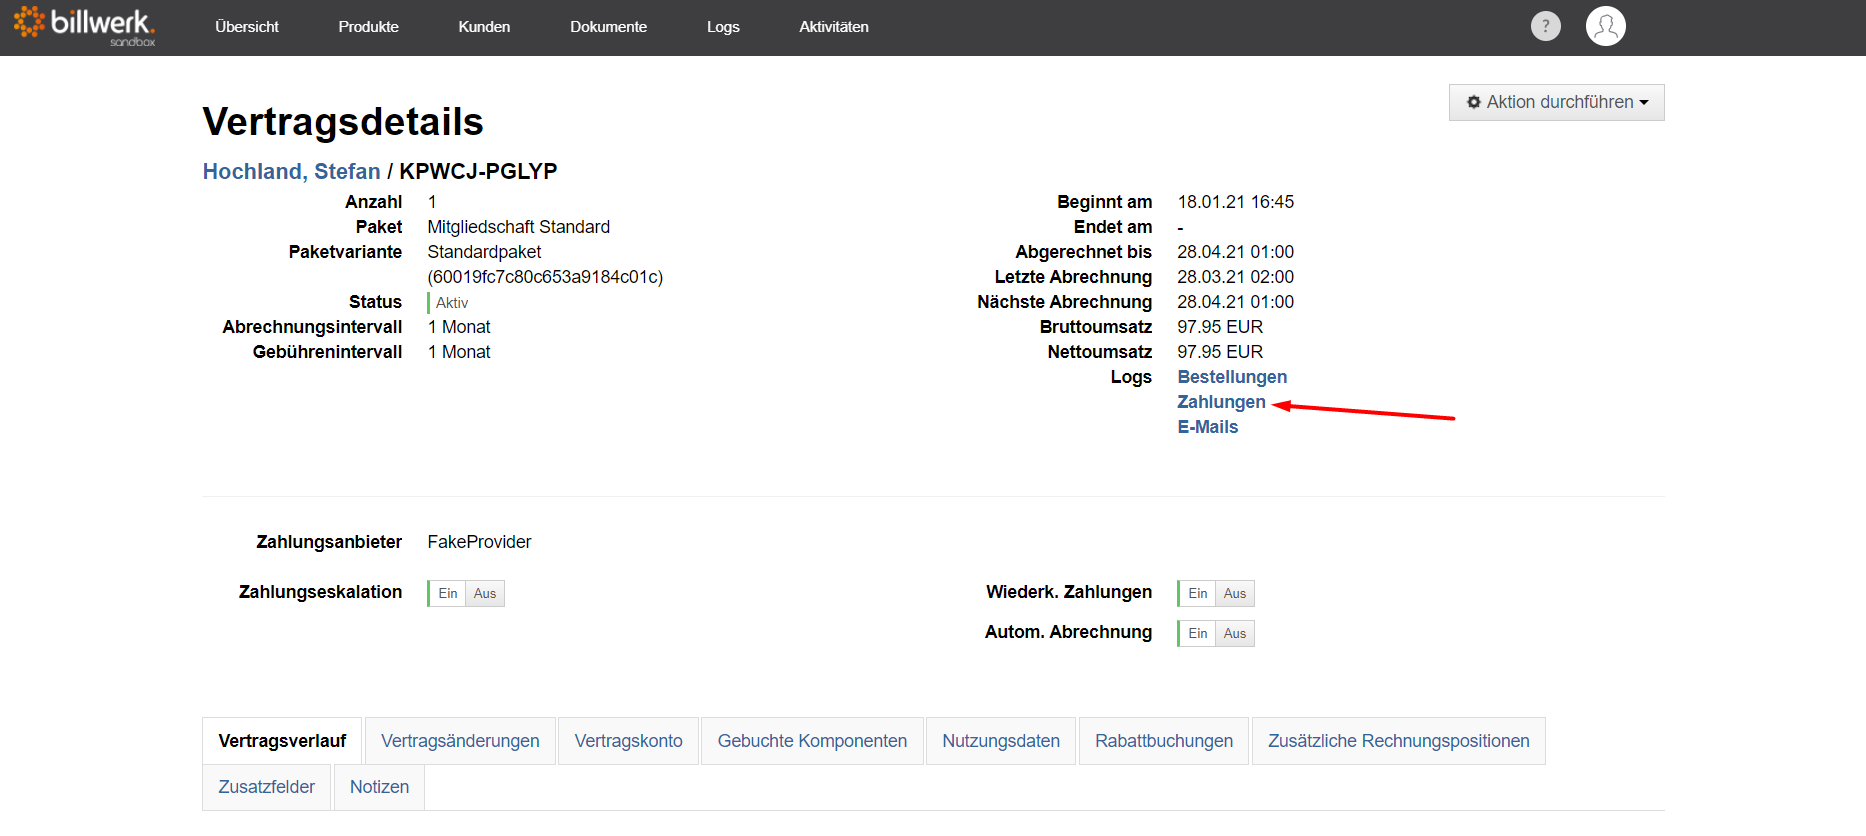The image size is (1866, 836).
Task: Set Autom. Abrechnung to Ein
Action: click(1197, 633)
